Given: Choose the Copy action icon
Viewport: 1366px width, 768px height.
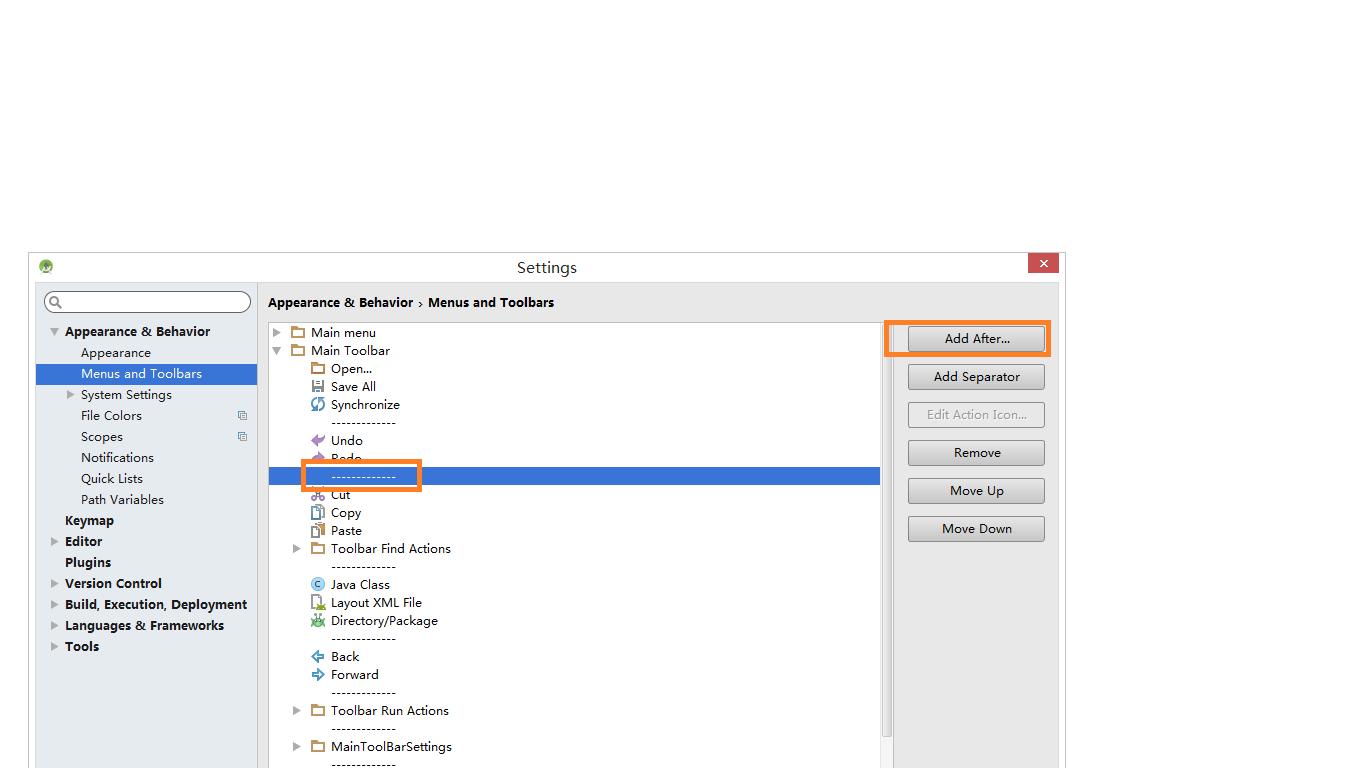Looking at the screenshot, I should [318, 512].
